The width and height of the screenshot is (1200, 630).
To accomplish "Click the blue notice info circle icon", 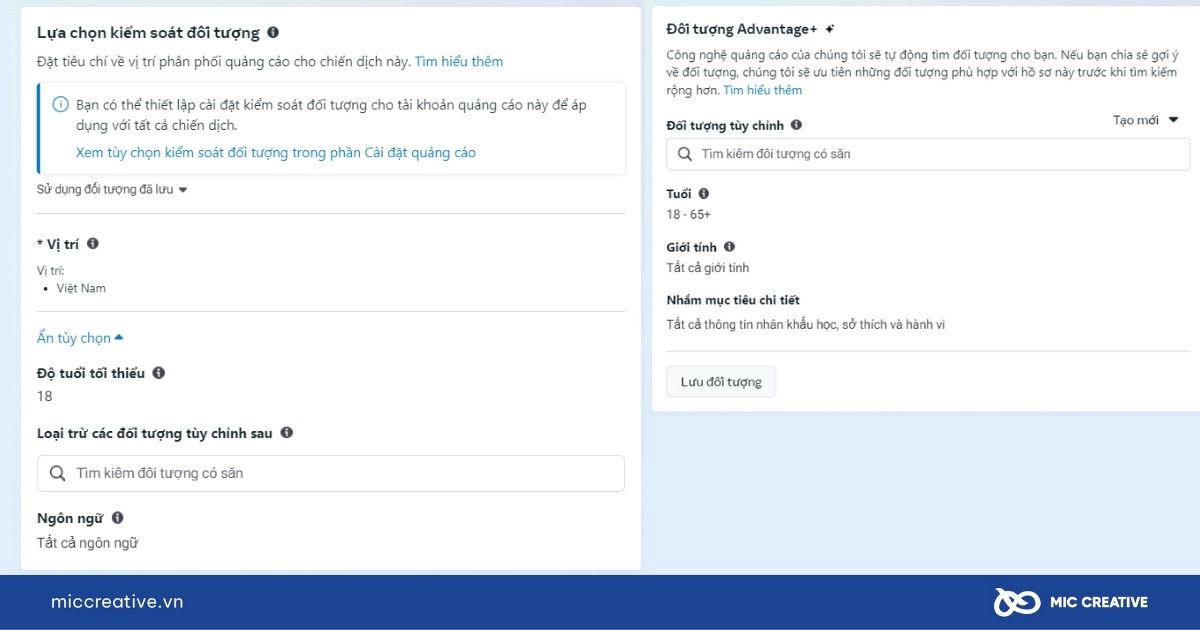I will (x=59, y=105).
